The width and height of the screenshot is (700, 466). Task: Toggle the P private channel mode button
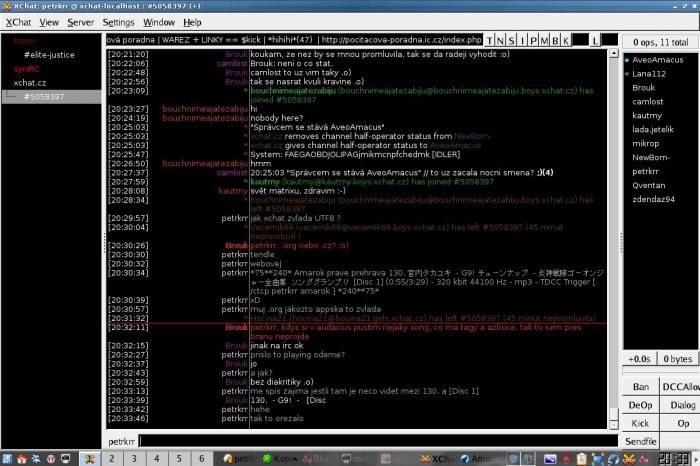[x=533, y=40]
